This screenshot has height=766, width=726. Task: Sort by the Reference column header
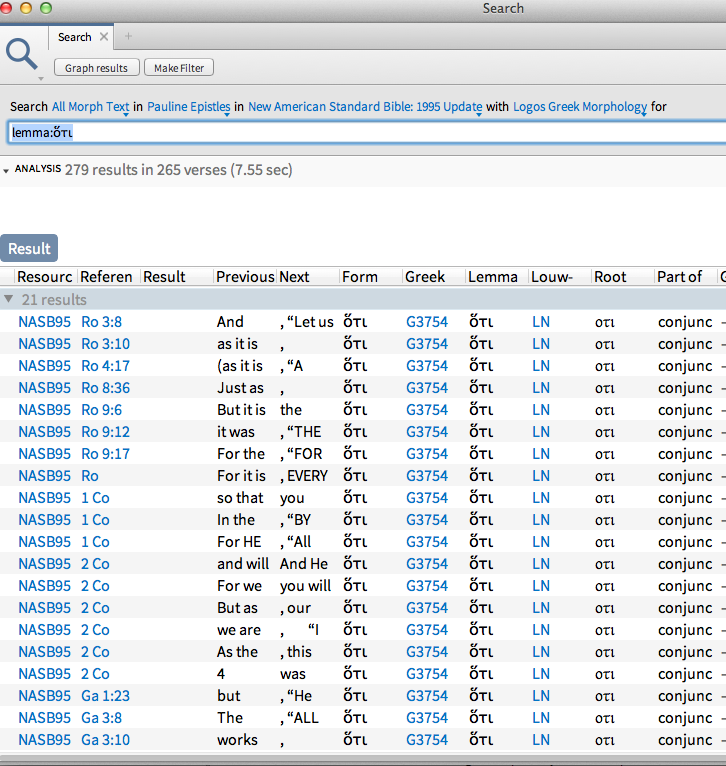(x=106, y=277)
